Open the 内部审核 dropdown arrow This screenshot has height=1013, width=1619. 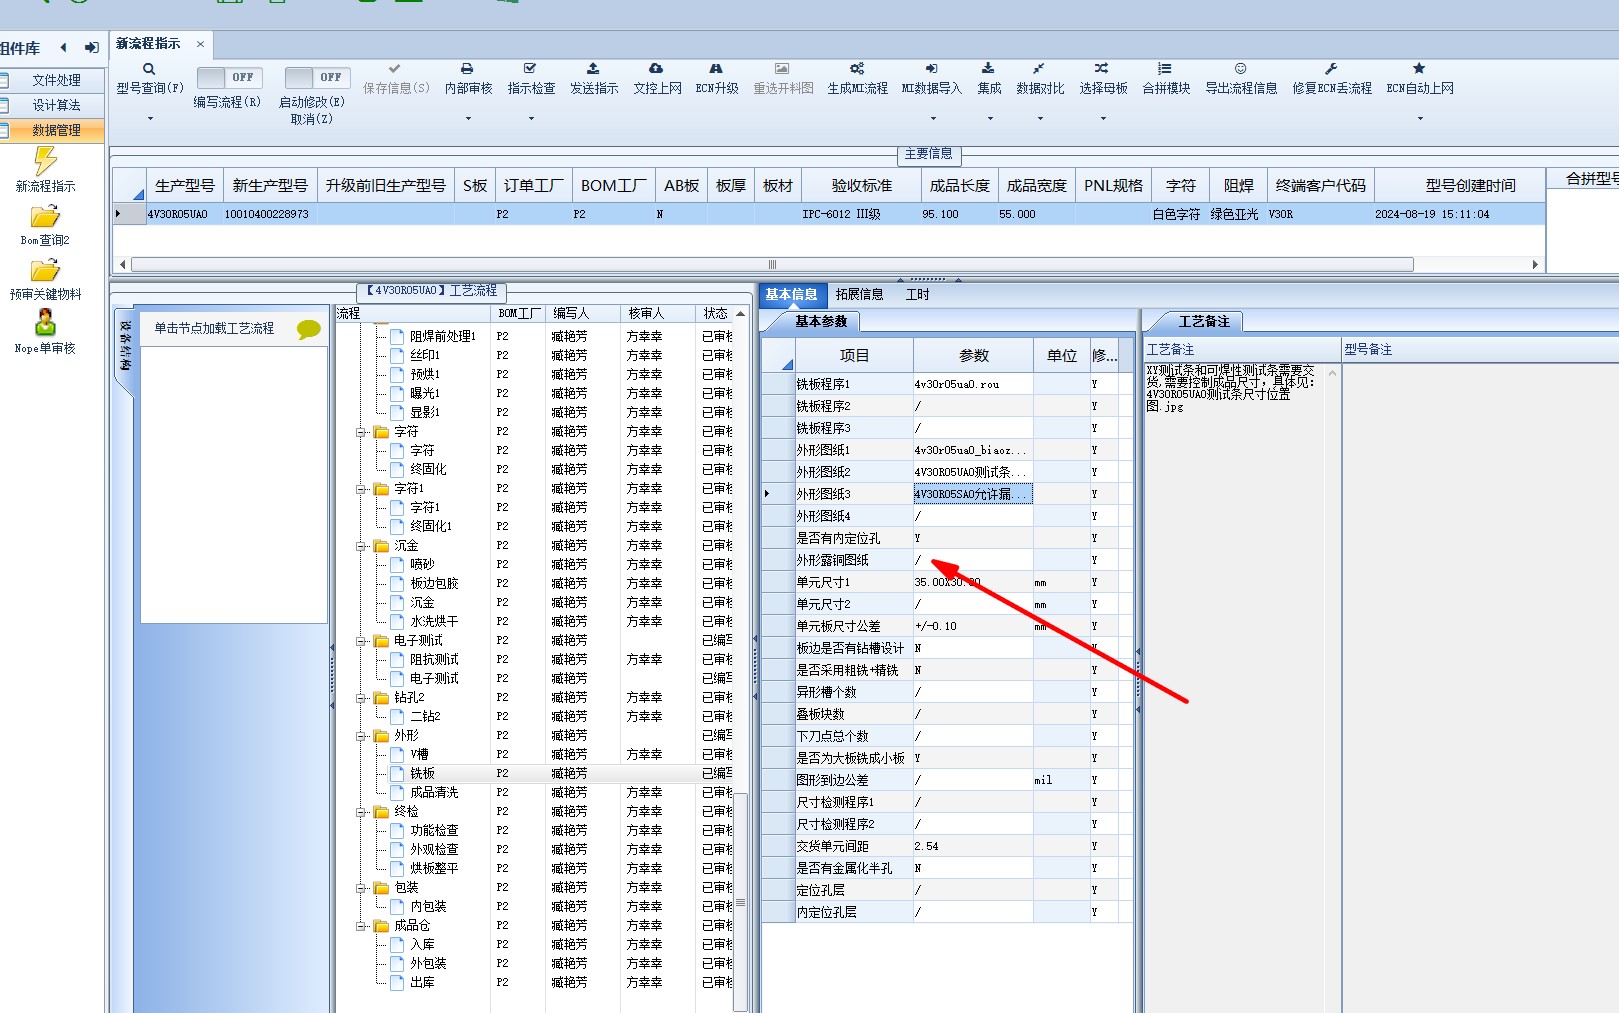click(468, 118)
